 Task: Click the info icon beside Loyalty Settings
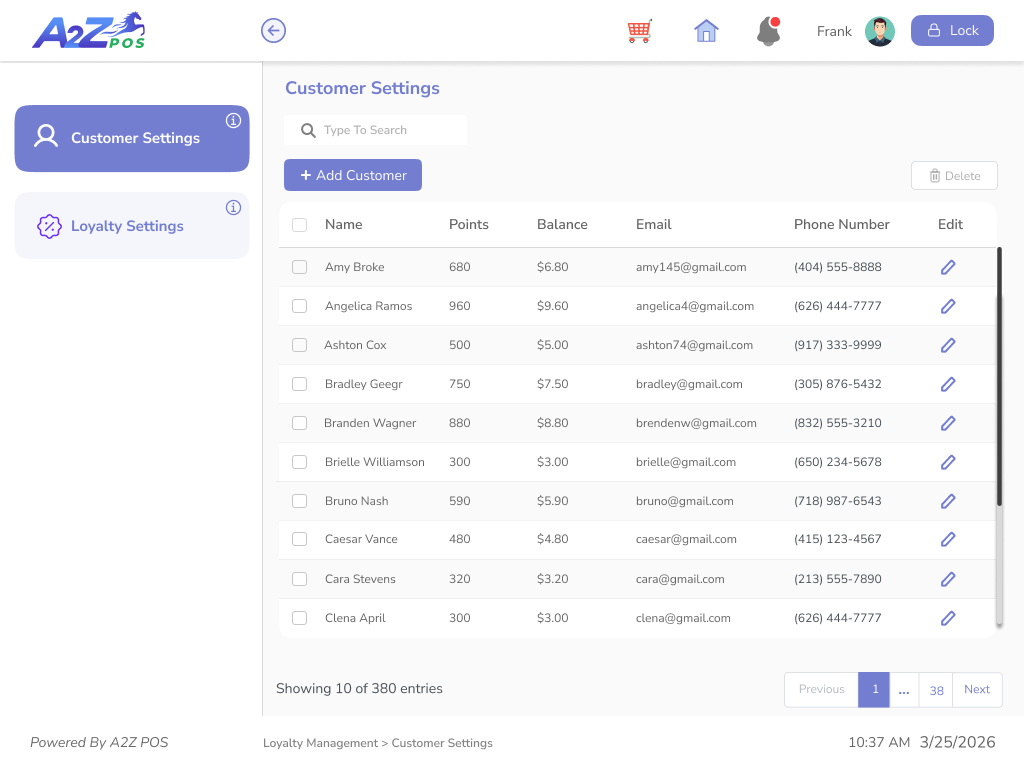pyautogui.click(x=233, y=207)
